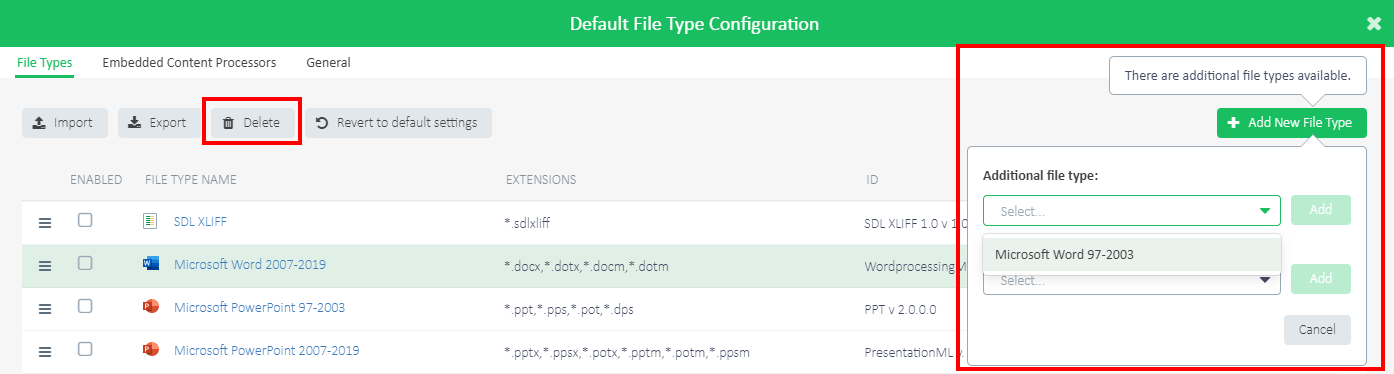This screenshot has width=1394, height=374.
Task: Open the General tab
Action: pyautogui.click(x=328, y=62)
